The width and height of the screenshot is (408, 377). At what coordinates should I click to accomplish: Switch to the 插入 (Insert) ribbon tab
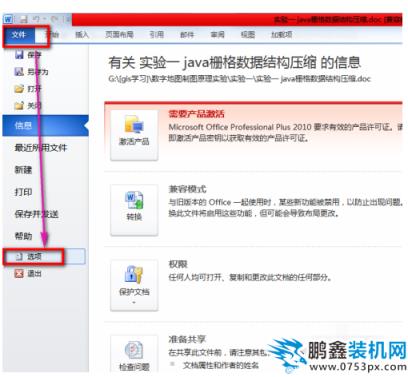82,35
